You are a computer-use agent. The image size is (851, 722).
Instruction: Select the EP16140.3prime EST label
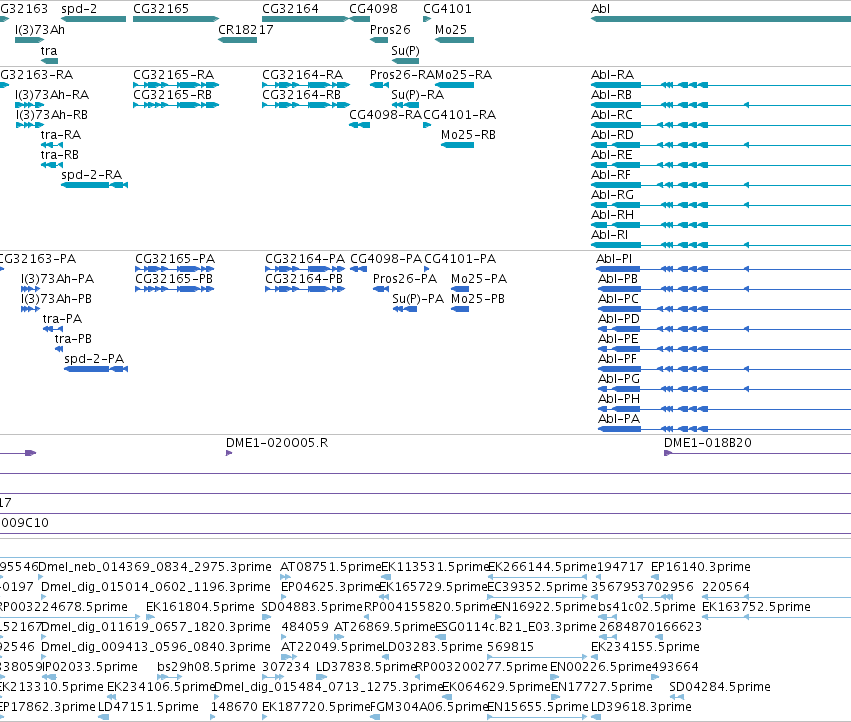(701, 567)
